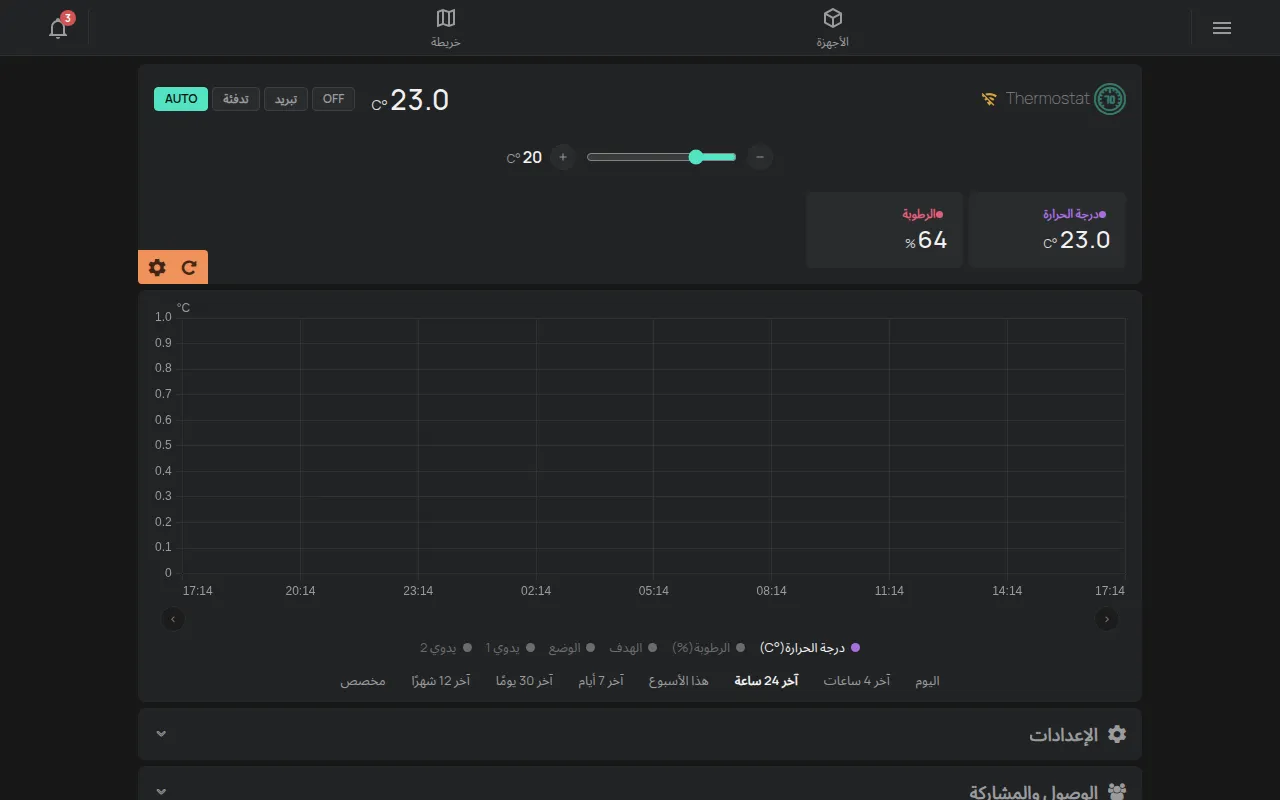
Task: Click the settings section gear icon
Action: tap(1117, 734)
